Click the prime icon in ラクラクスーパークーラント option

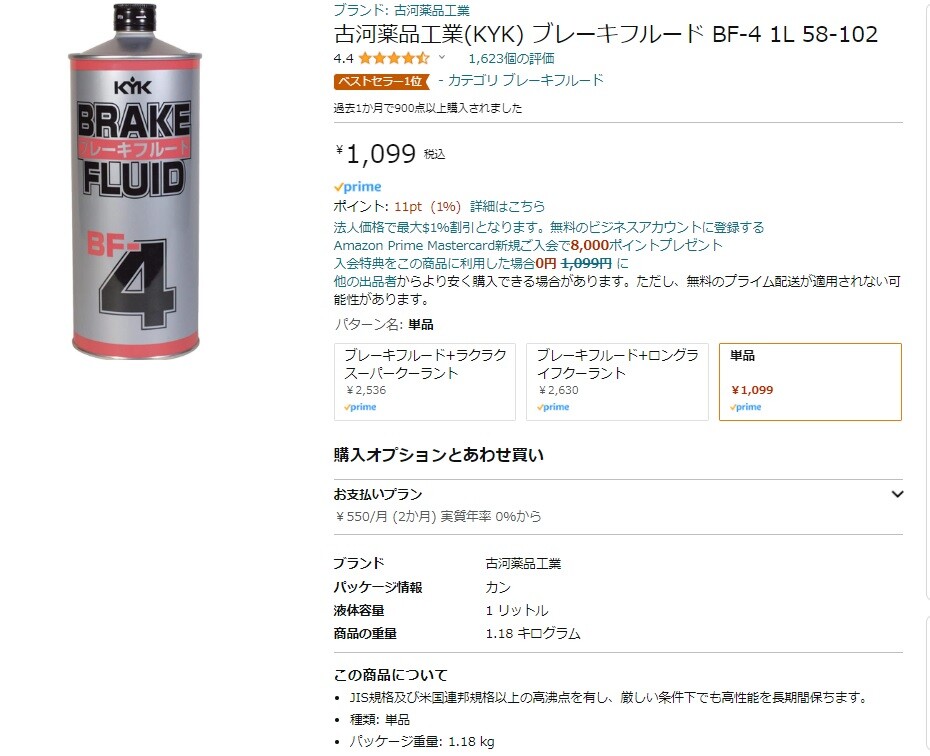360,407
